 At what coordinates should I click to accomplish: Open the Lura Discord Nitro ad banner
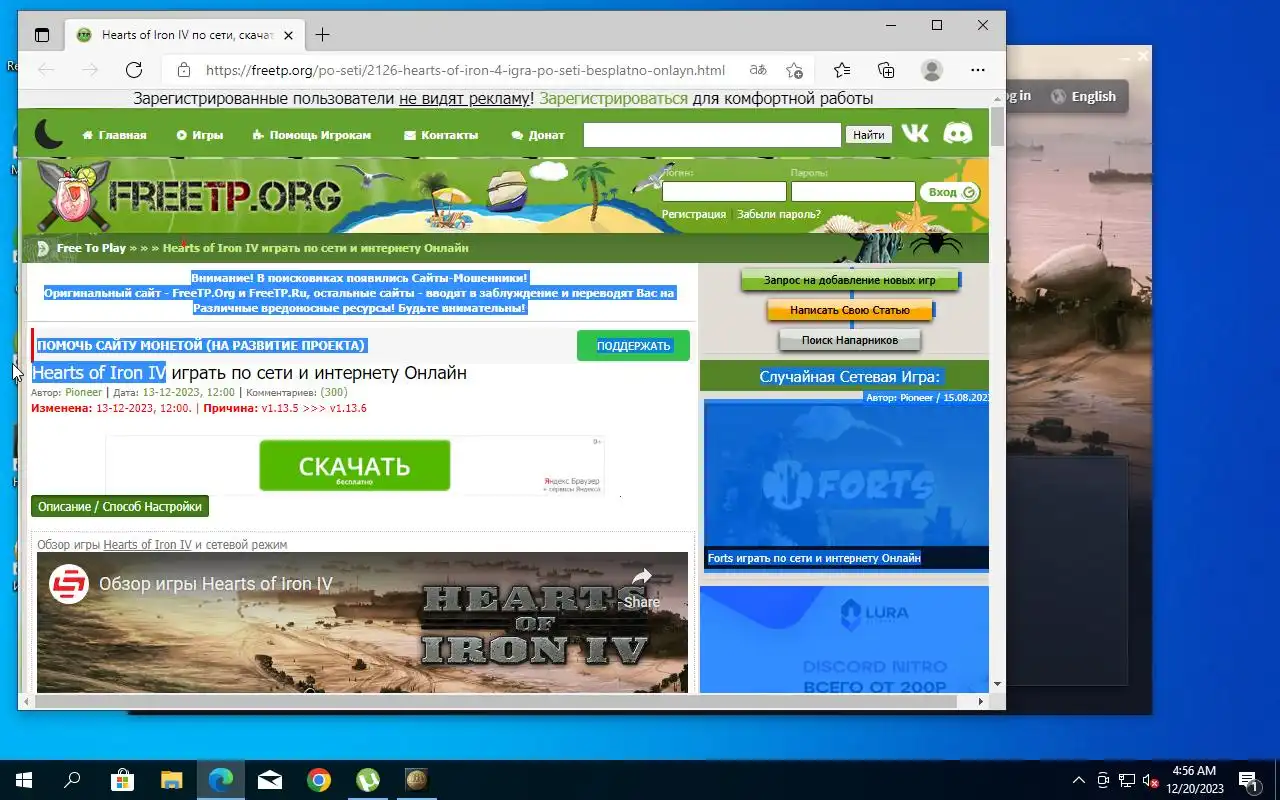click(844, 640)
